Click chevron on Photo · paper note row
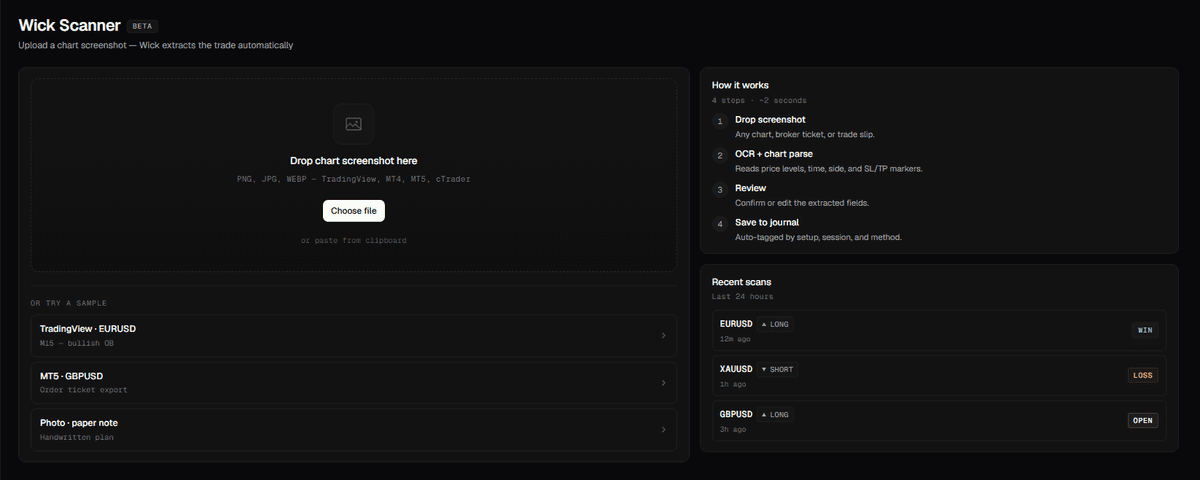 click(x=663, y=430)
